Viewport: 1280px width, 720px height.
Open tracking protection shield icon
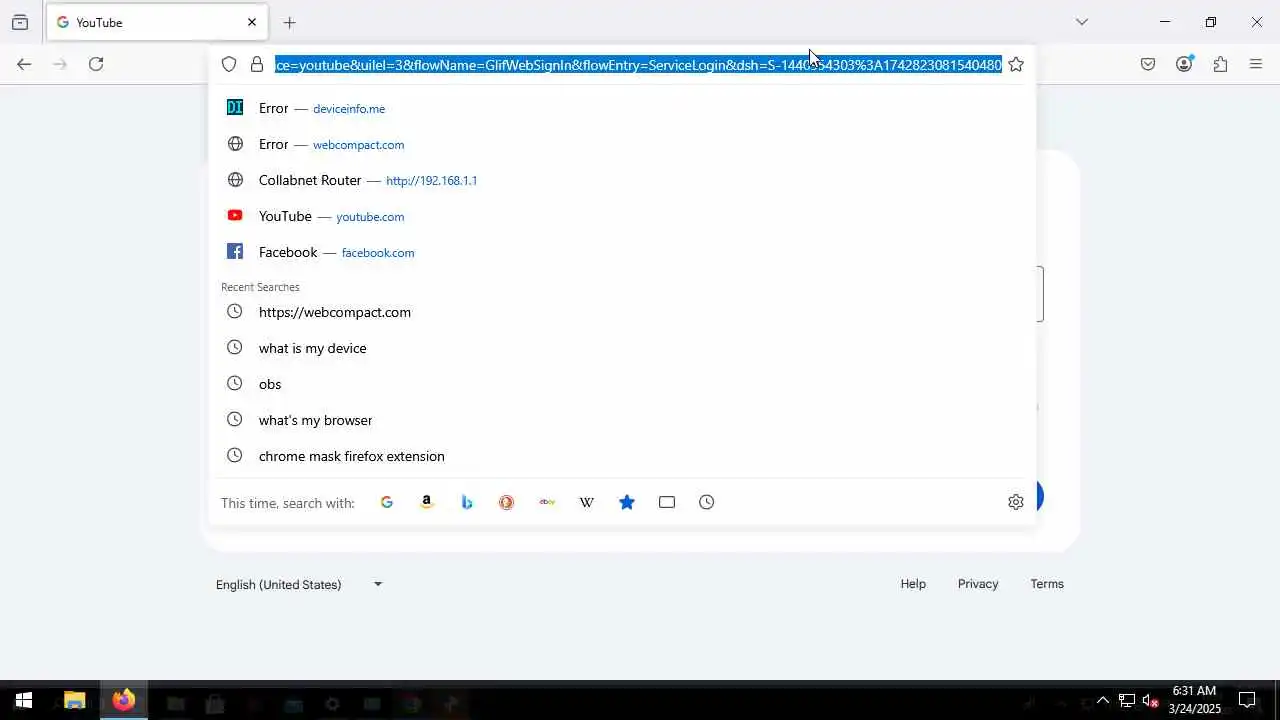point(229,64)
